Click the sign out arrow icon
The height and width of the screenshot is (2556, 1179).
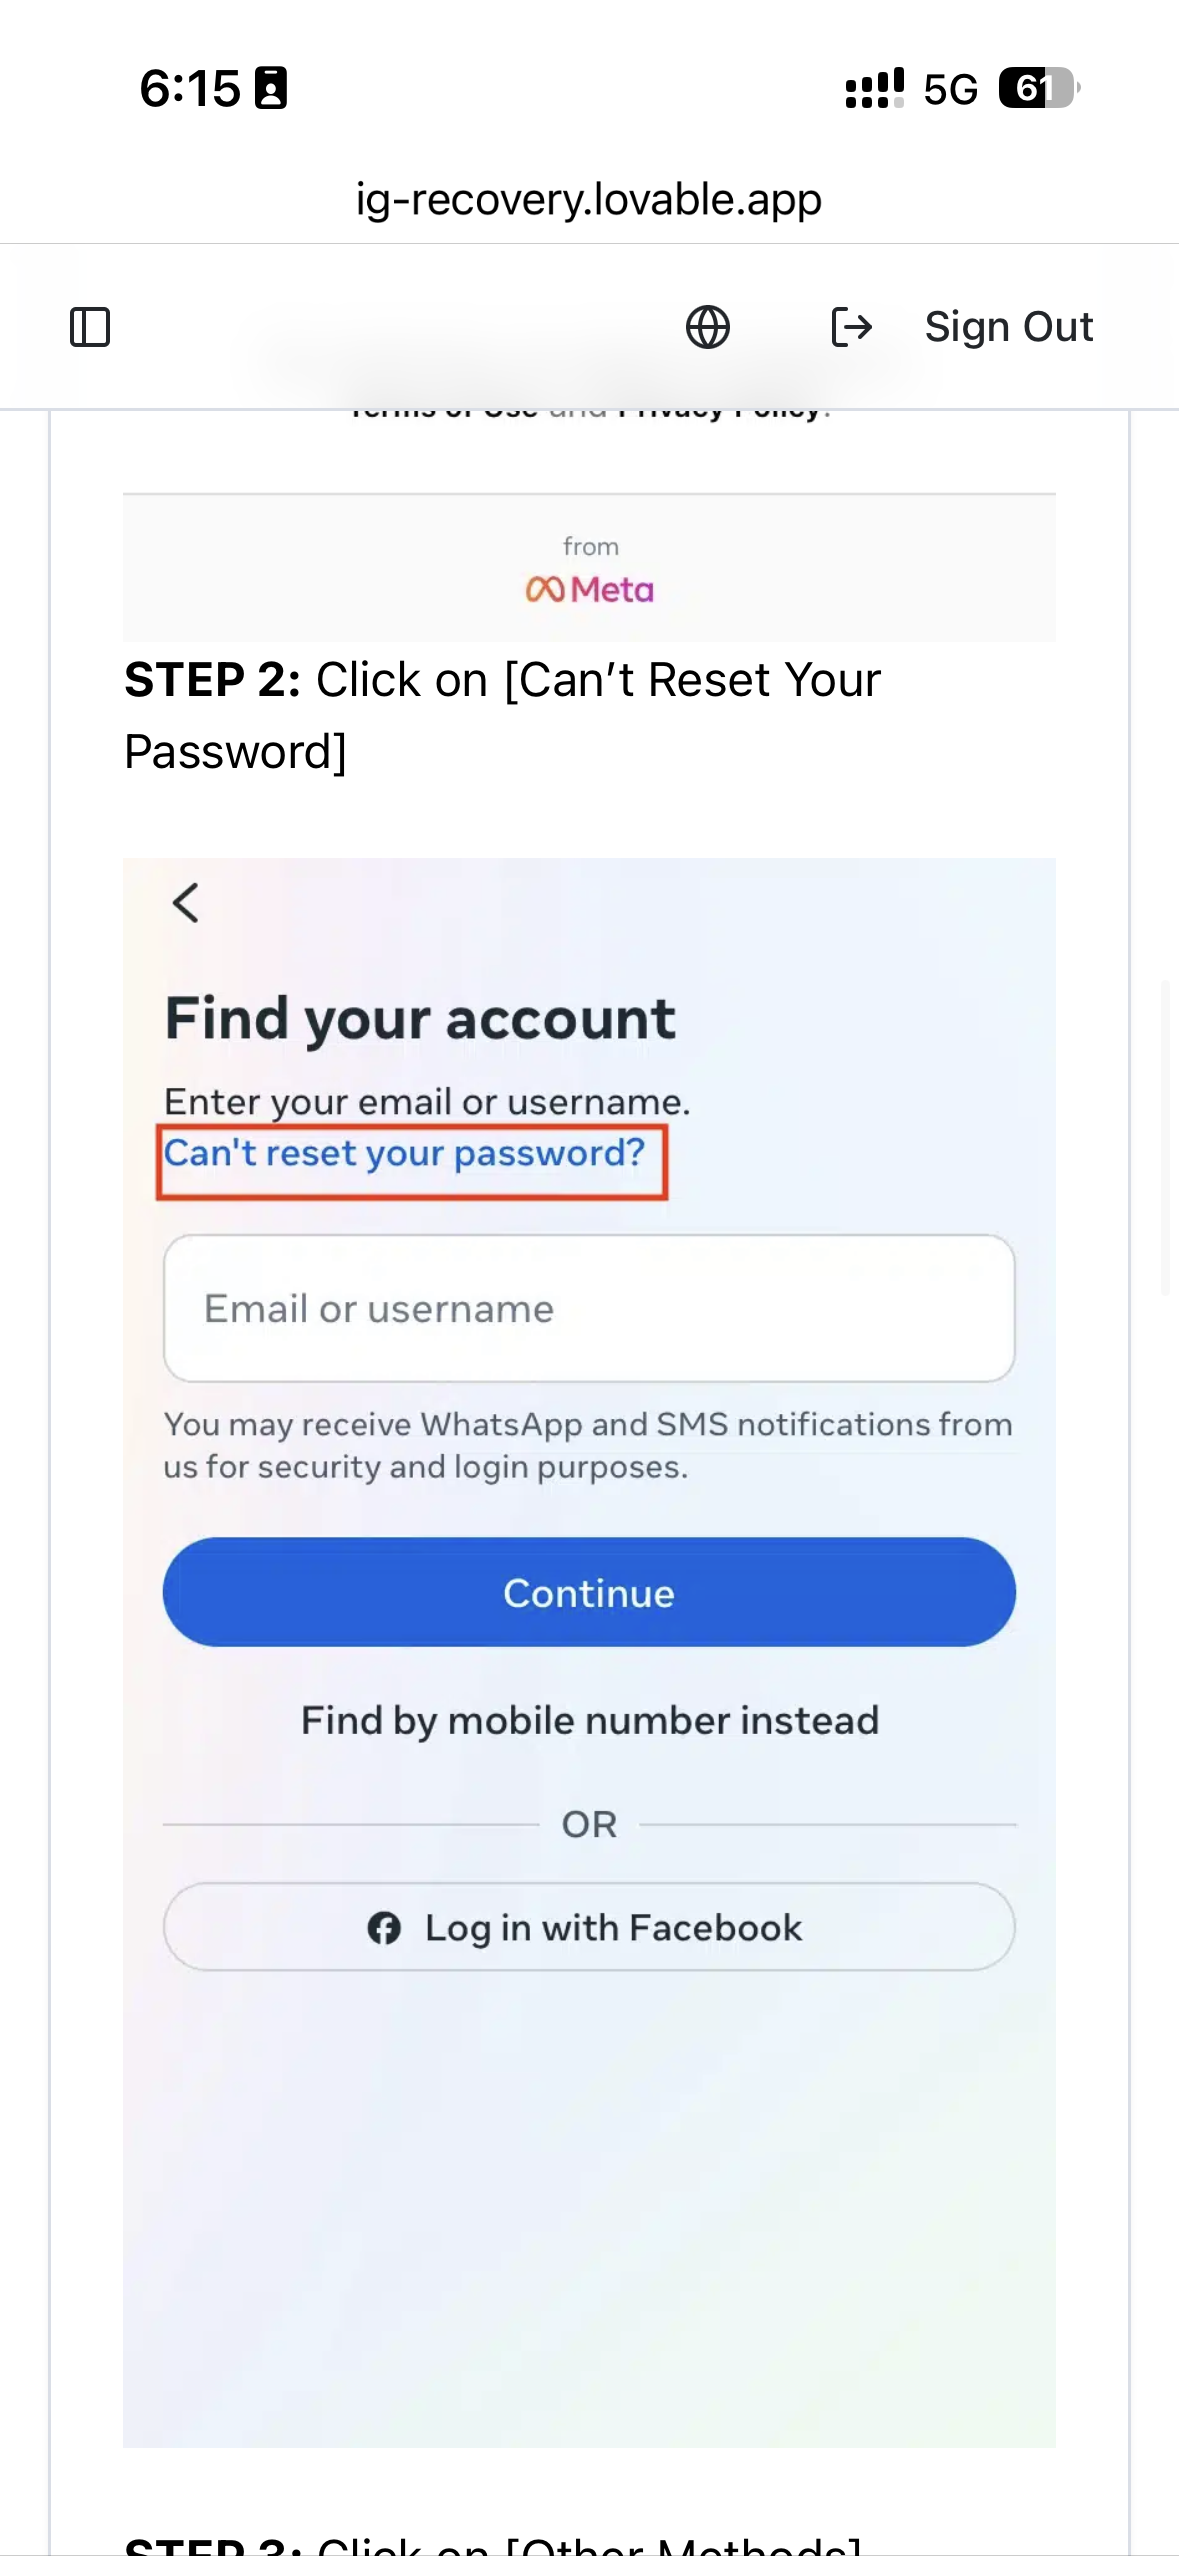[x=852, y=327]
